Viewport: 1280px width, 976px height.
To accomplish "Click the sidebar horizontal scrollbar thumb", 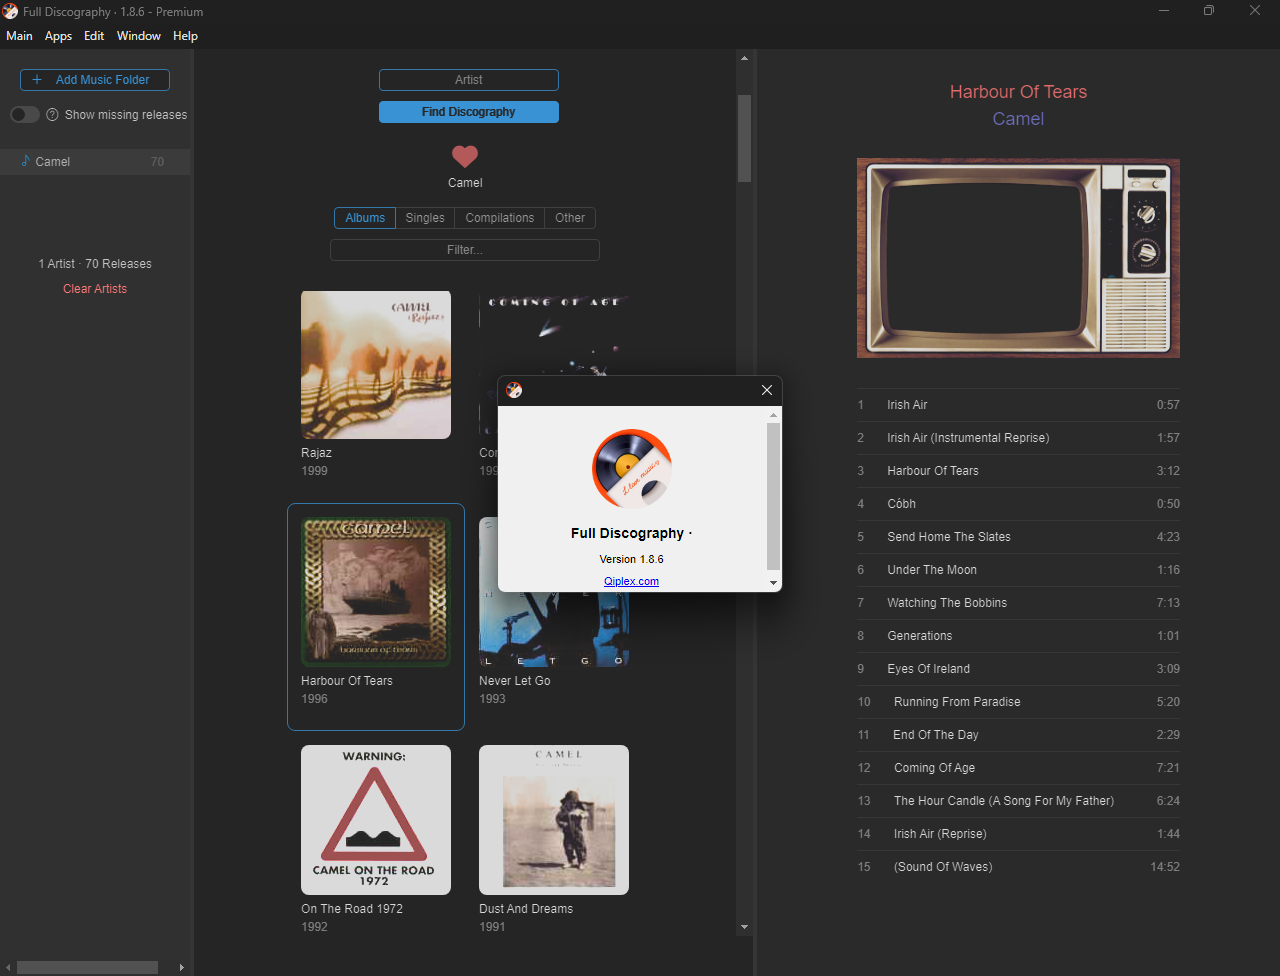I will 87,967.
